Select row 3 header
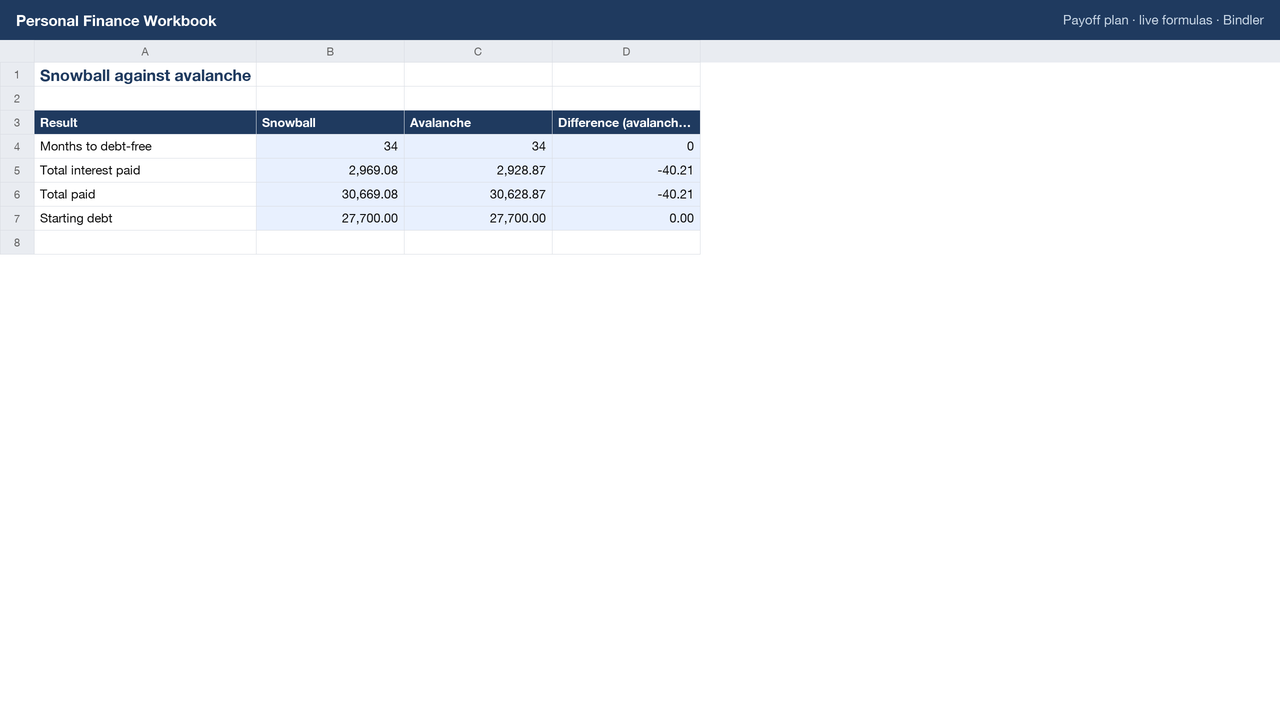Image resolution: width=1280 pixels, height=720 pixels. [17, 123]
